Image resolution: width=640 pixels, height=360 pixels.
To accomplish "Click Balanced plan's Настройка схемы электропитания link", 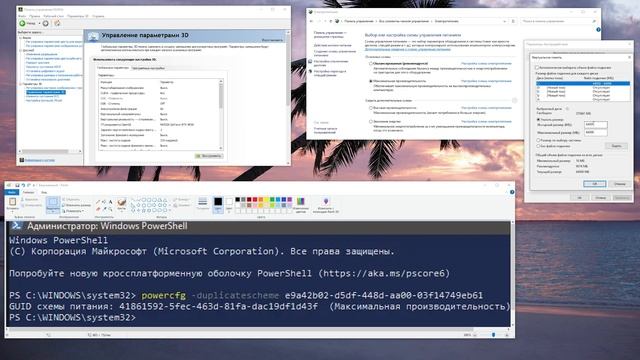I will (486, 64).
